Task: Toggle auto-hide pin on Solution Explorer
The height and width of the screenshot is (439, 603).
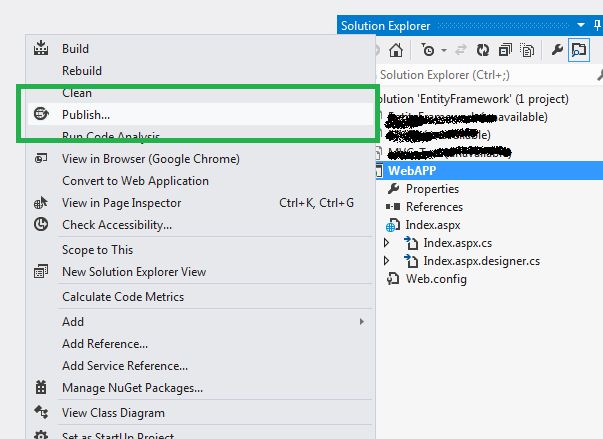Action: (x=597, y=25)
